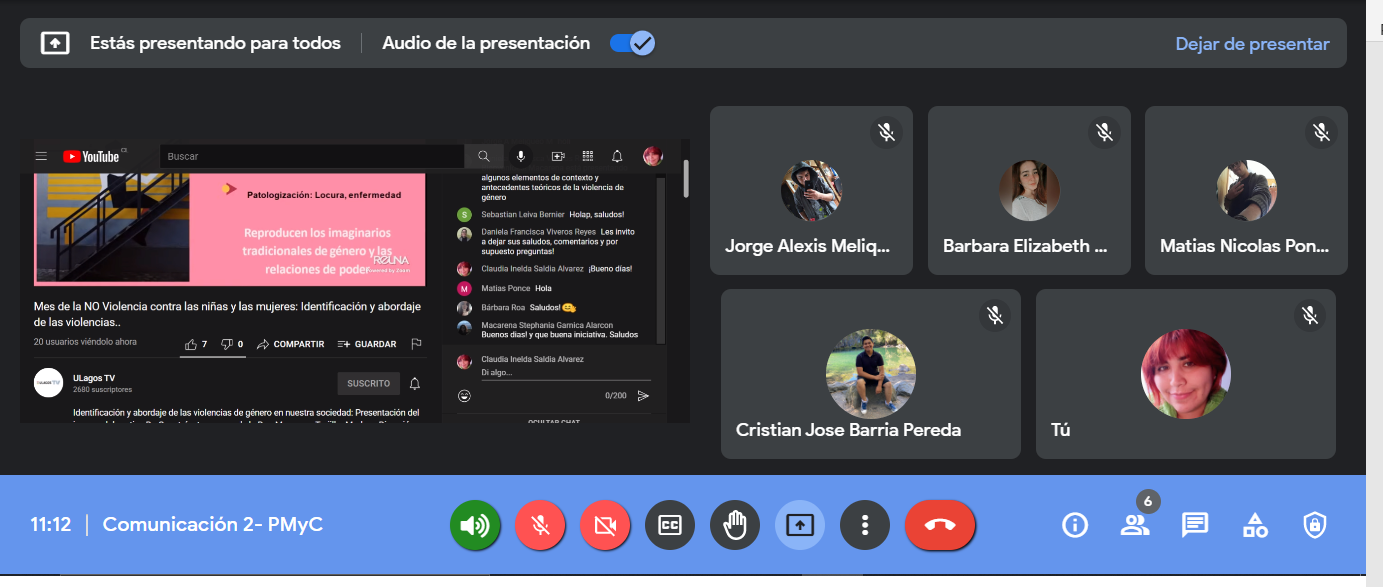Select Cristian Jose Barria Pereda tile
The width and height of the screenshot is (1383, 587).
pyautogui.click(x=870, y=374)
